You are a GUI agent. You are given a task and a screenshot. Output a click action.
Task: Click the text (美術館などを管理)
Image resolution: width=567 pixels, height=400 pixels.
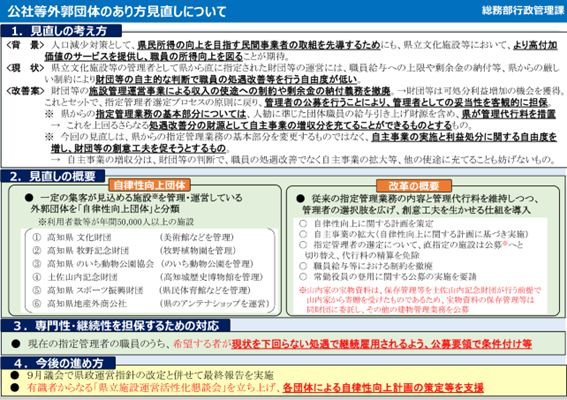197,237
